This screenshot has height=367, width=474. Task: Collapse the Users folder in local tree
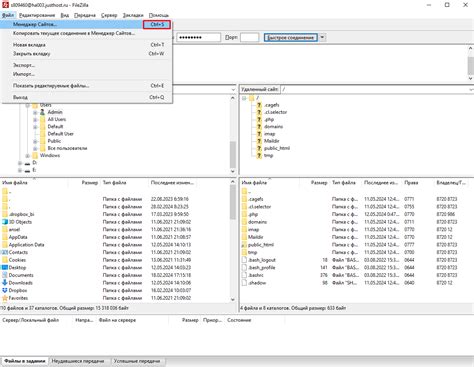[28, 105]
